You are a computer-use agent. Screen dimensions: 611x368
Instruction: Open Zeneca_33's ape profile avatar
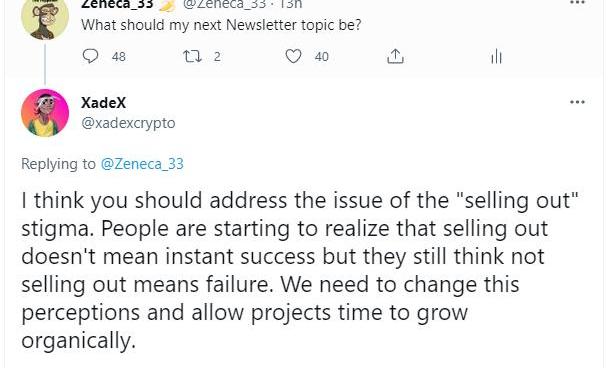tap(45, 16)
